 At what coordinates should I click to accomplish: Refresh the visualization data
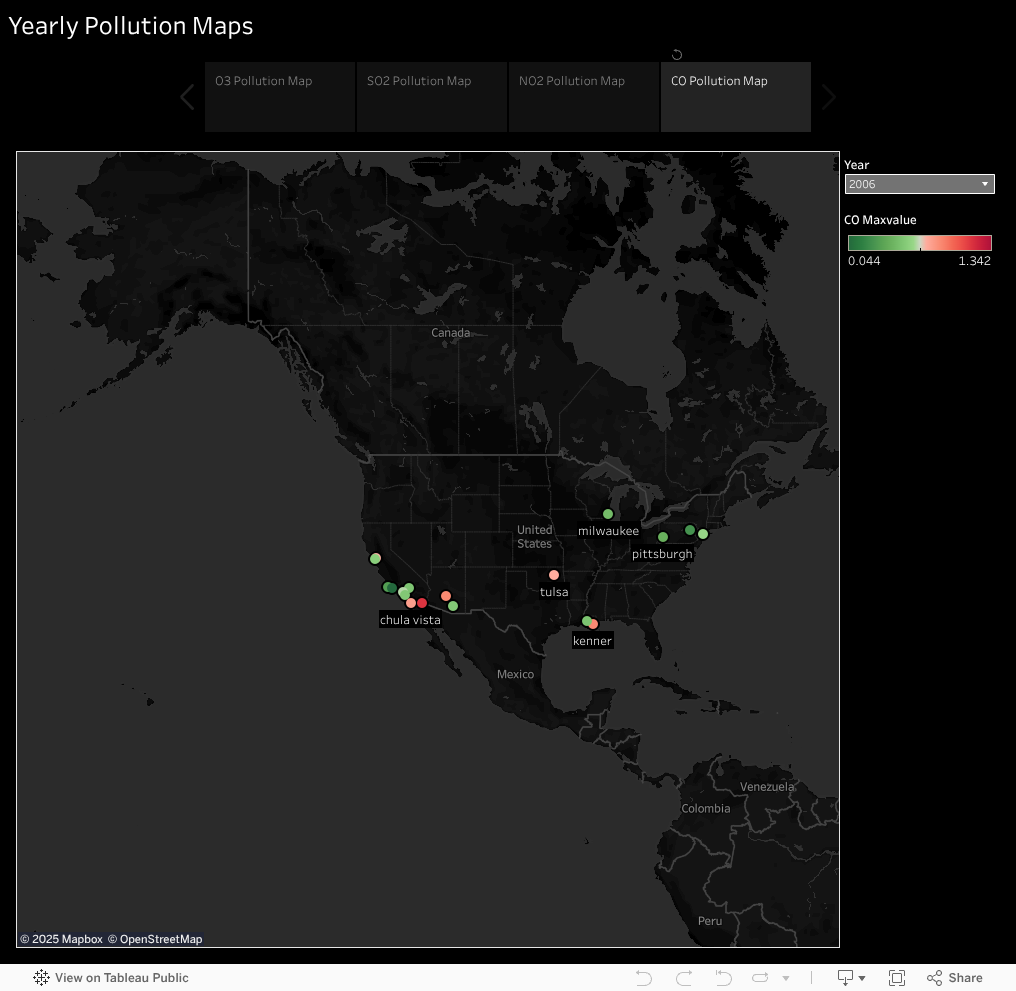click(x=759, y=977)
